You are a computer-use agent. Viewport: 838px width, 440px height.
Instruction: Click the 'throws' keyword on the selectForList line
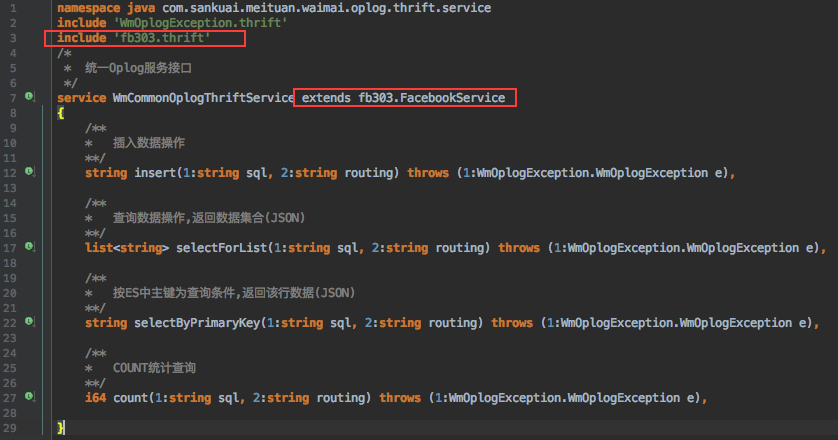pyautogui.click(x=519, y=248)
